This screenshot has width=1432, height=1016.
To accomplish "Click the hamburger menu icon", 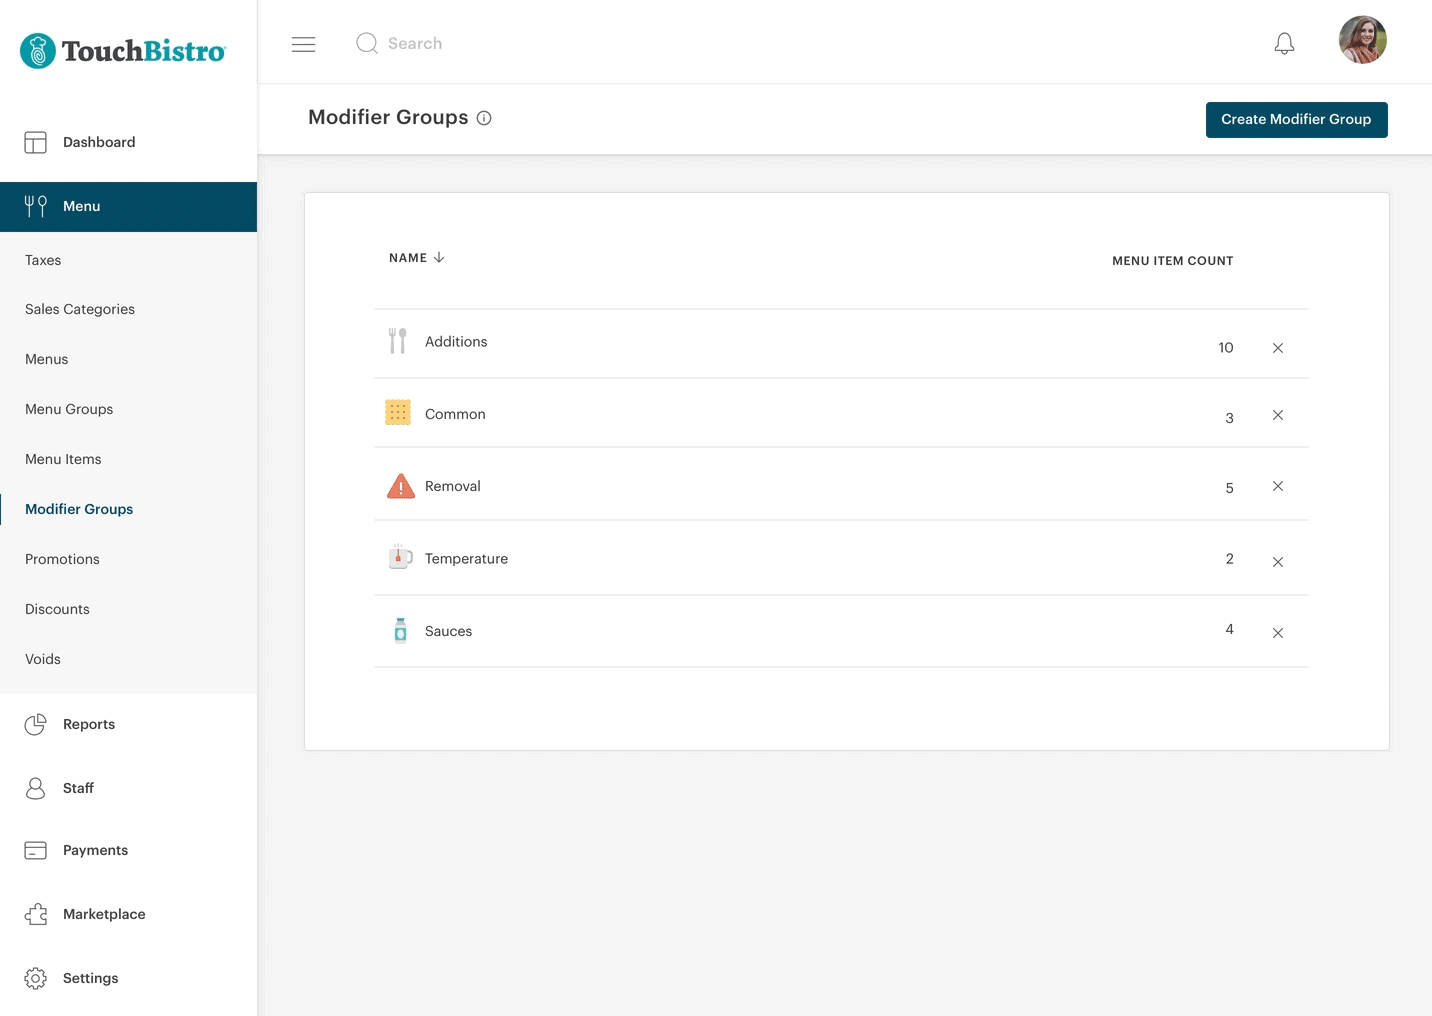I will pos(303,44).
